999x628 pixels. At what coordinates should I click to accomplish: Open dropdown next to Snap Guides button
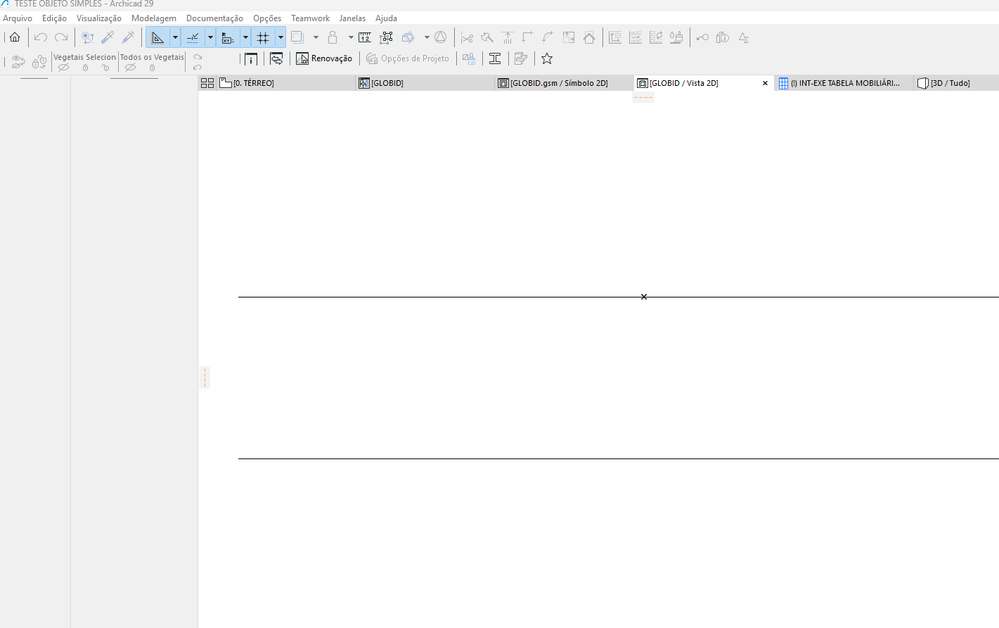pyautogui.click(x=210, y=38)
